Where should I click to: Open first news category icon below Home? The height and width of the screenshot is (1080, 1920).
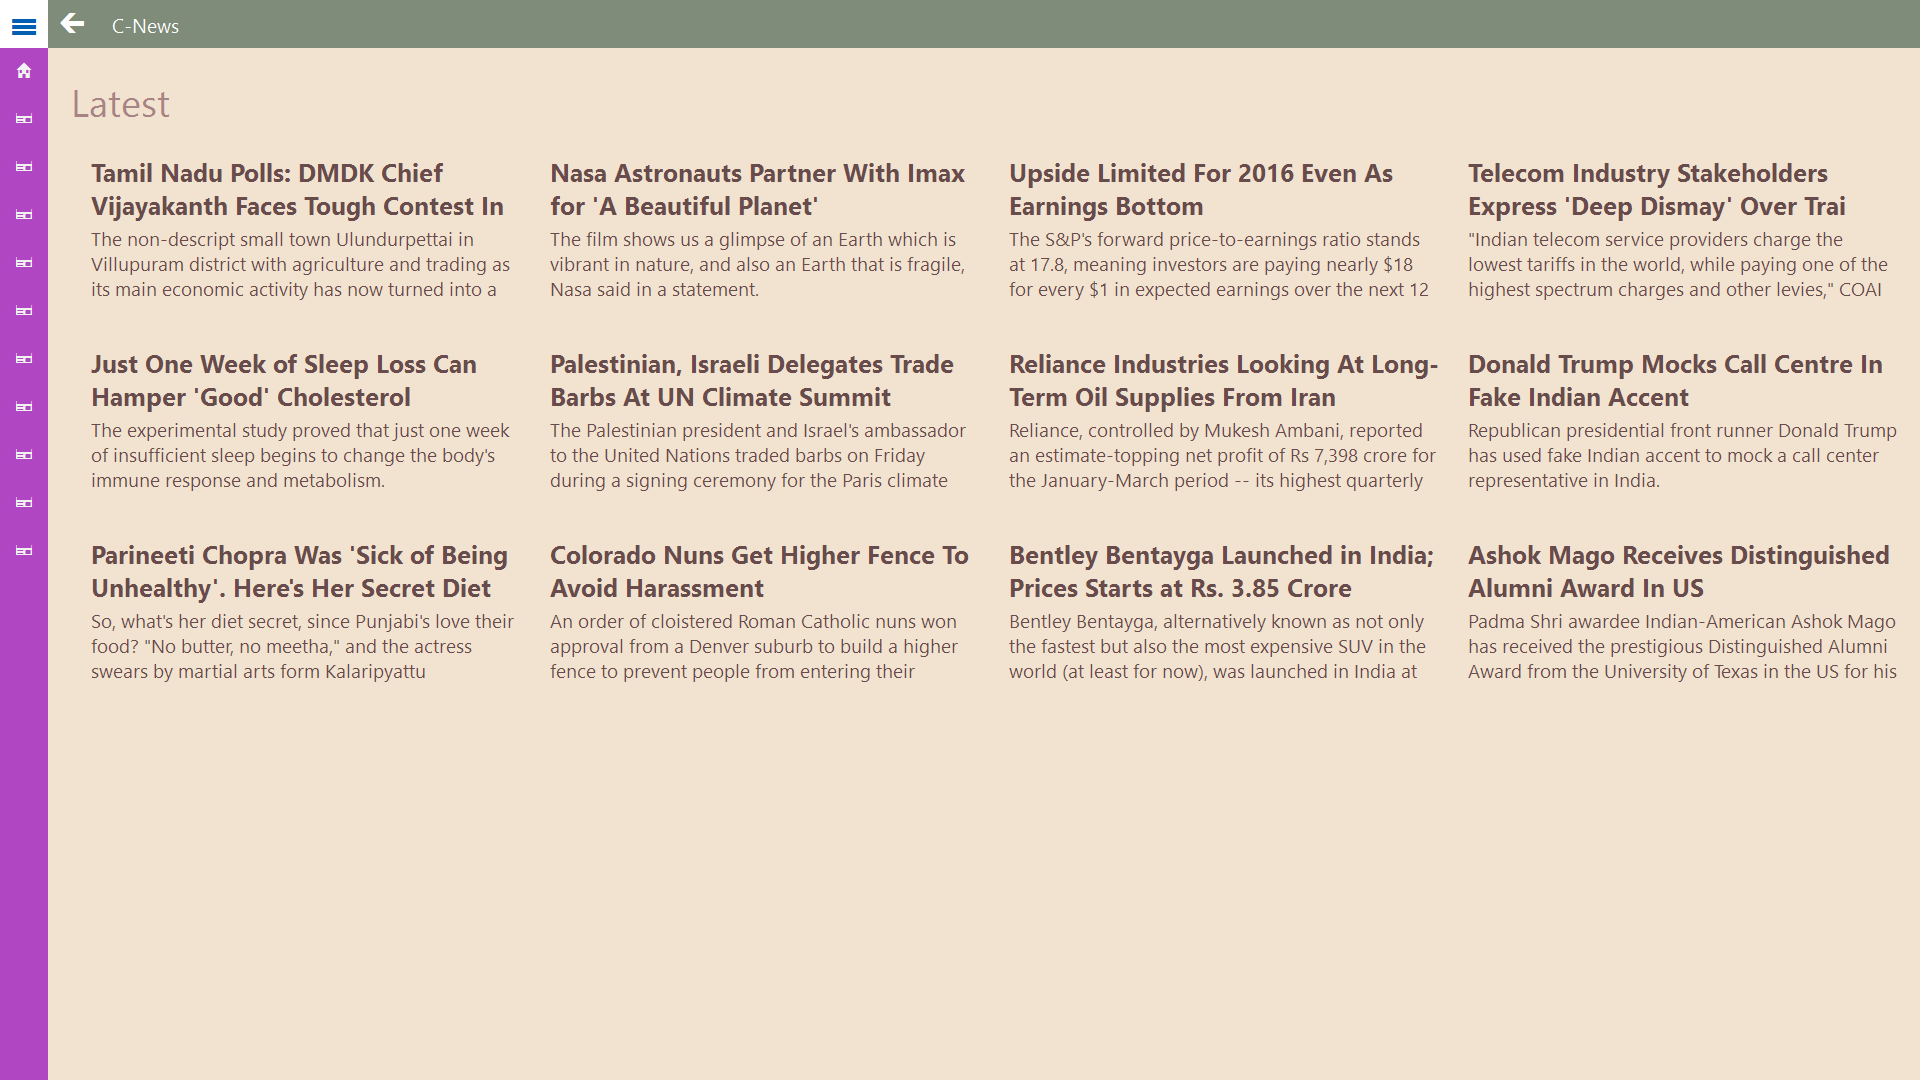[x=24, y=119]
